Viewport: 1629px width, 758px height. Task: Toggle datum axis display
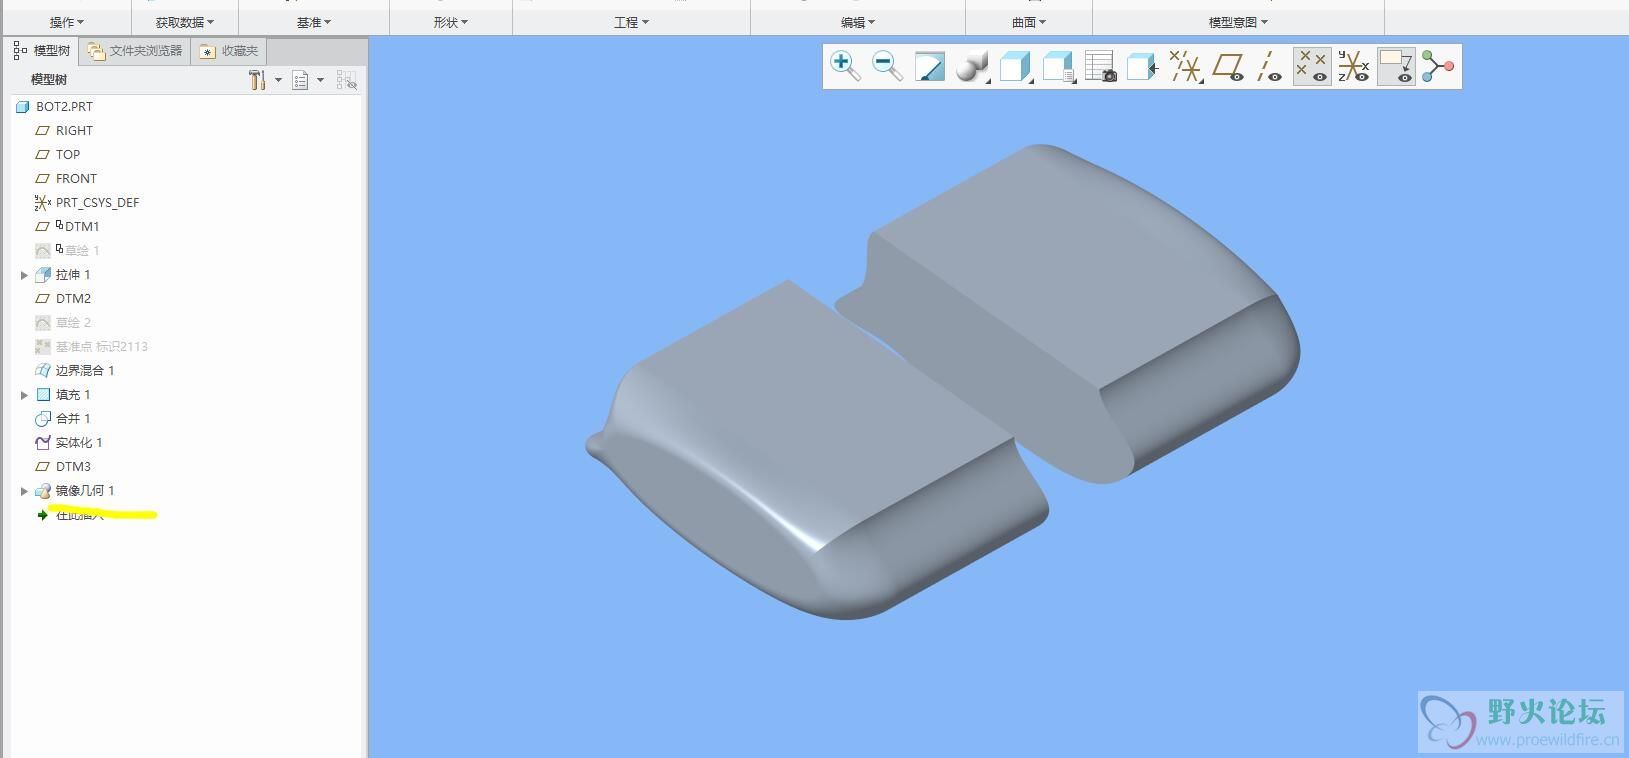pos(1270,67)
